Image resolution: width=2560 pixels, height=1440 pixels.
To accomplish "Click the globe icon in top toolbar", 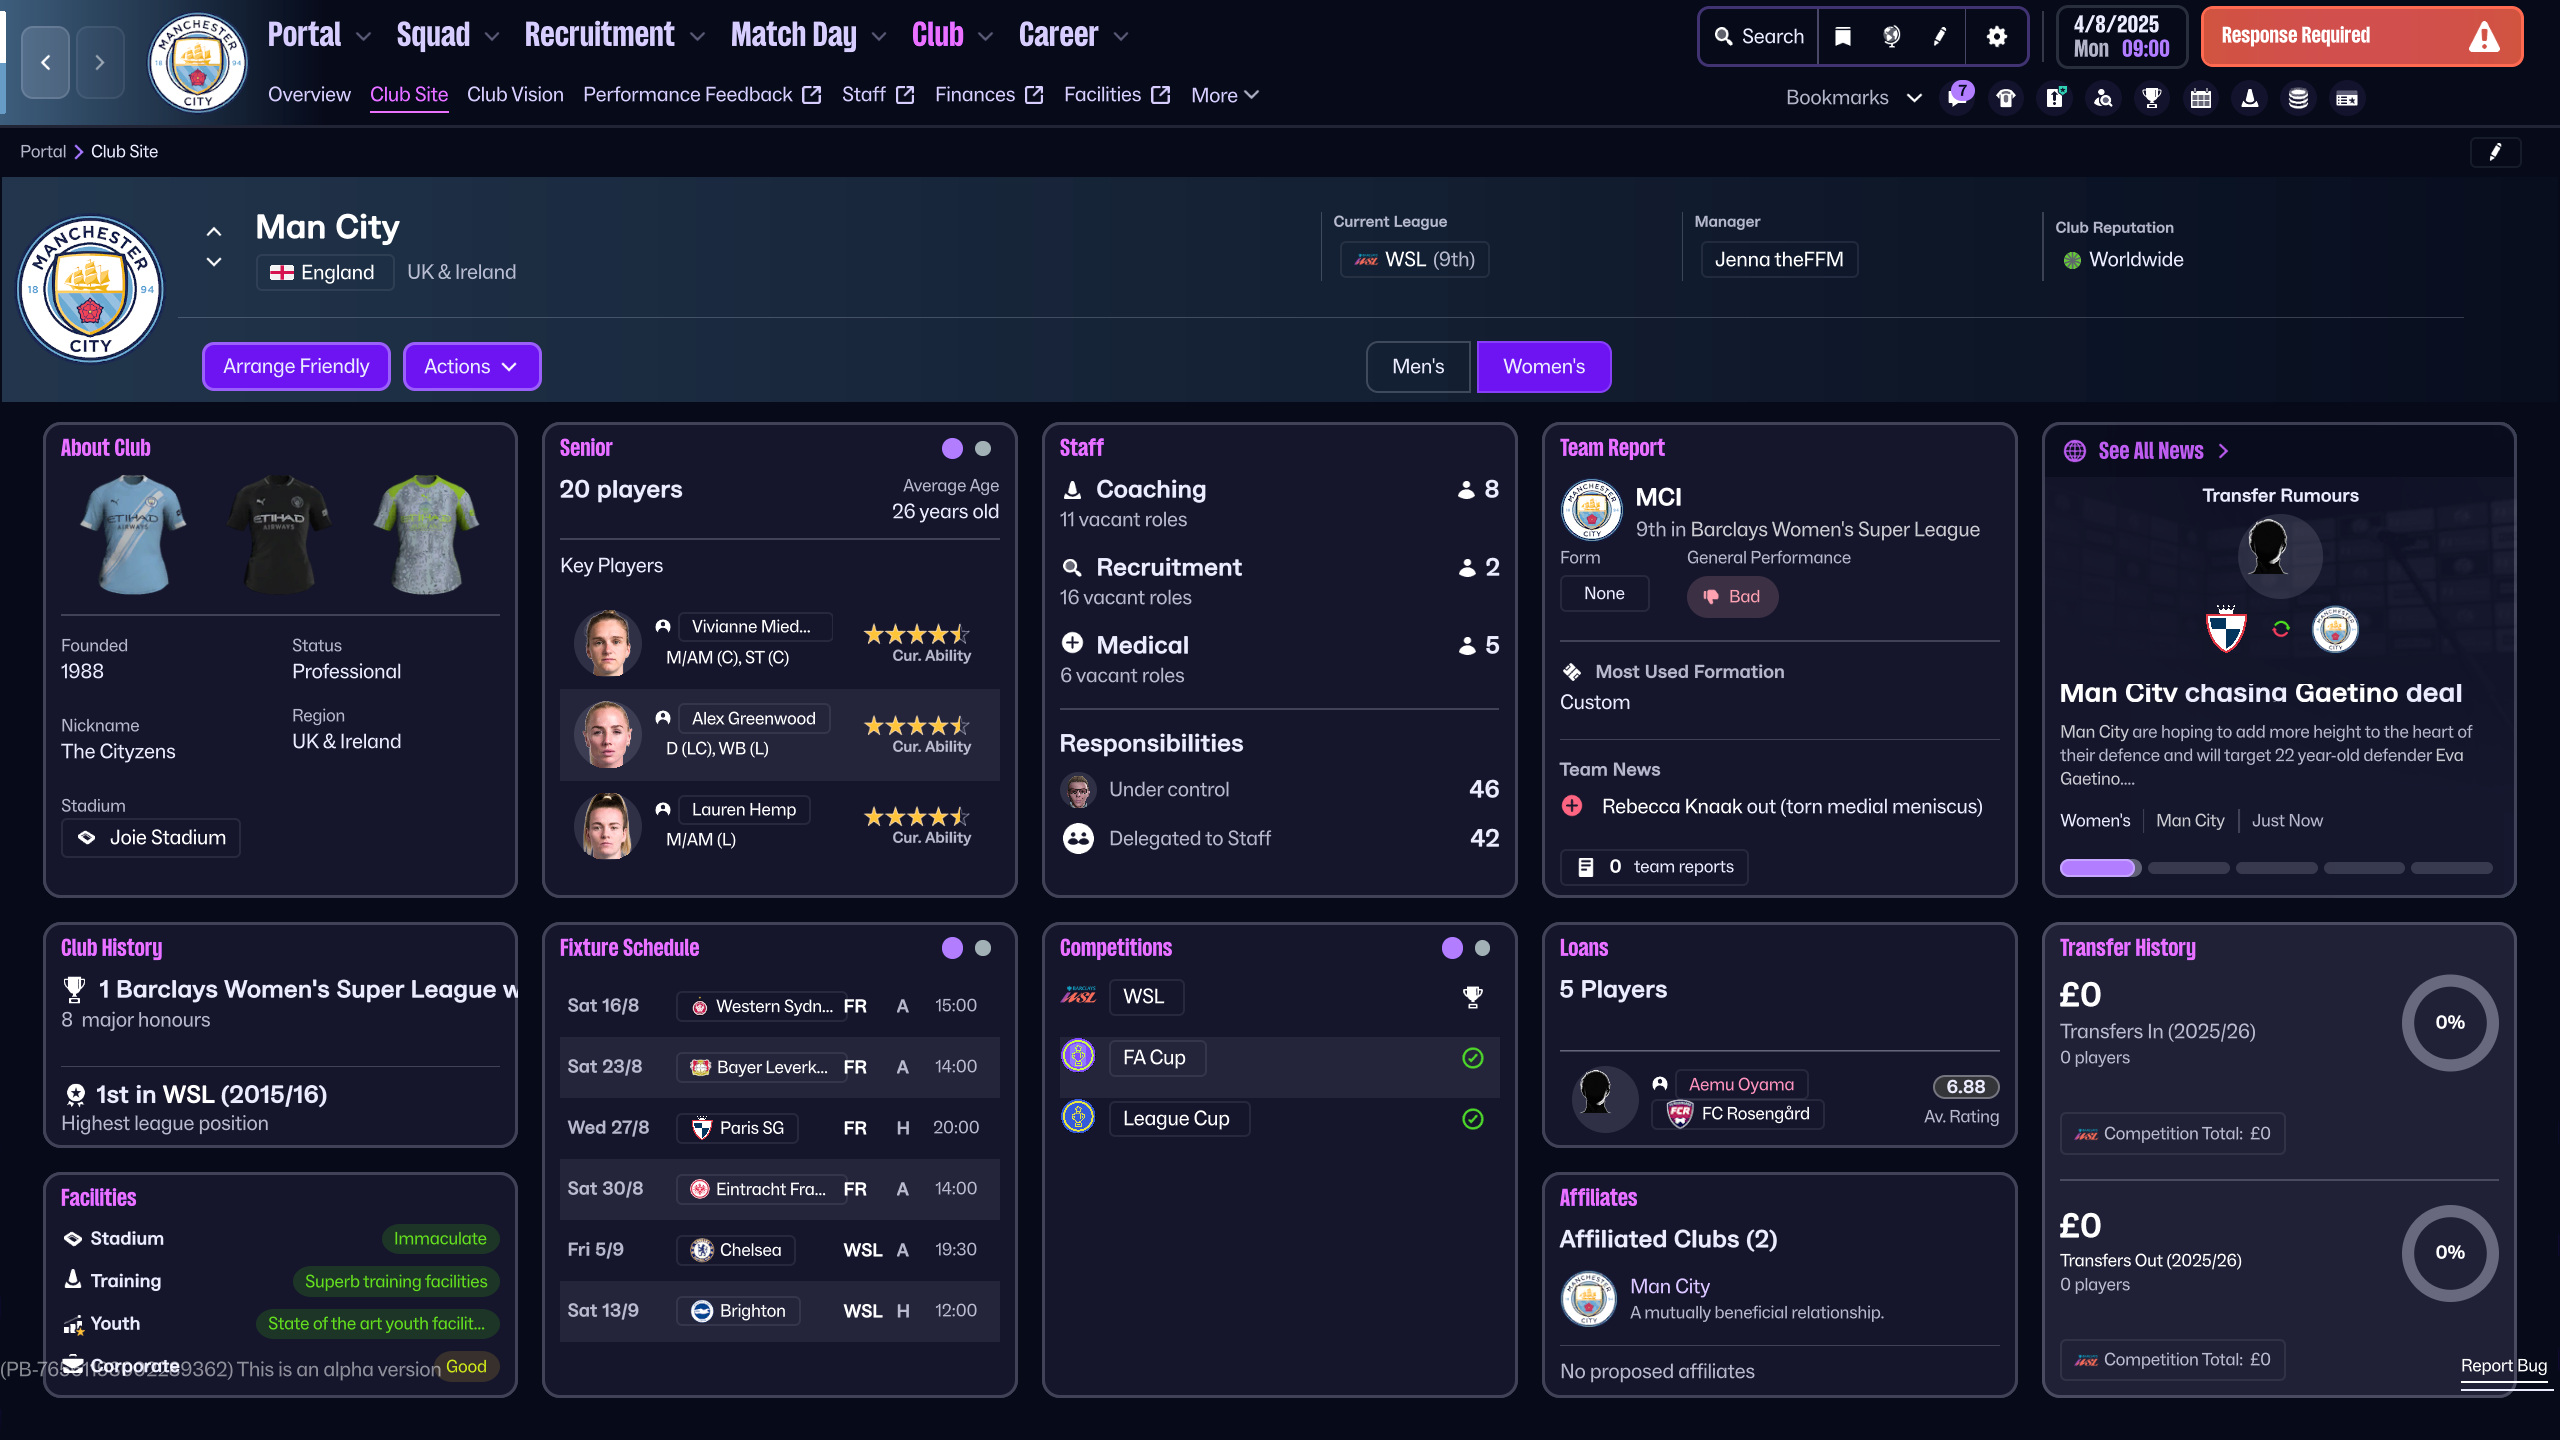I will coord(1891,37).
